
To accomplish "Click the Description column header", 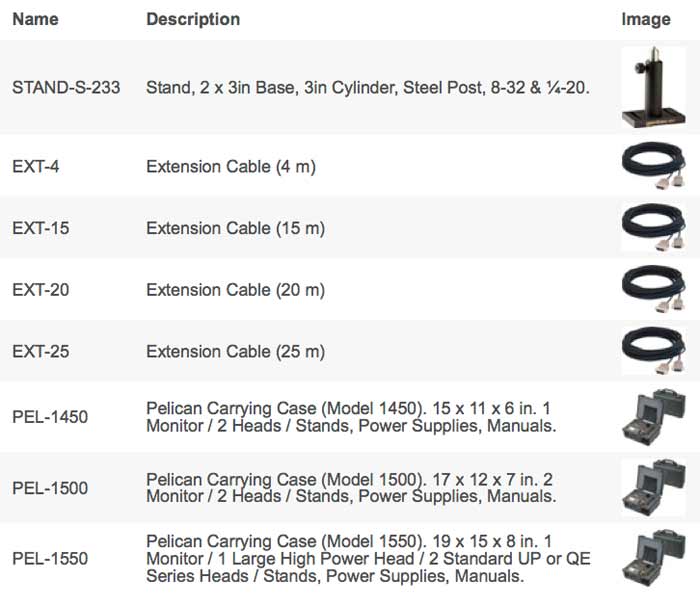I will pyautogui.click(x=193, y=19).
